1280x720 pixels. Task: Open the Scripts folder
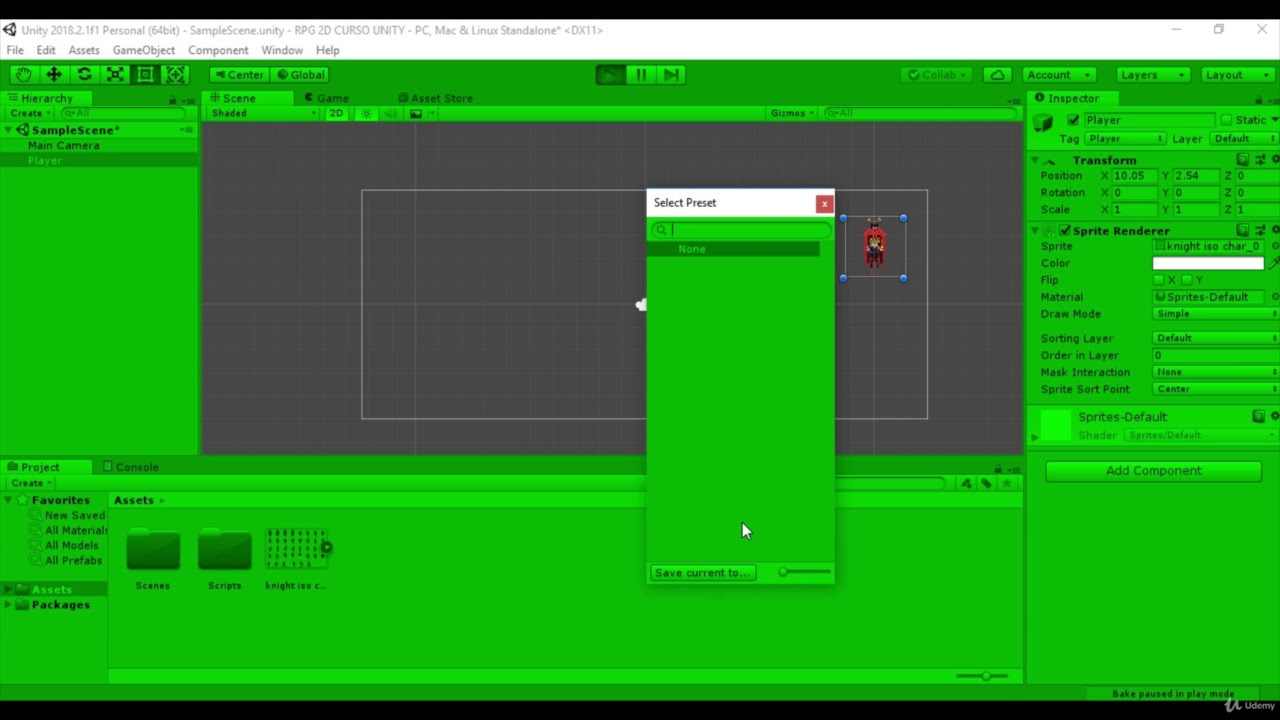coord(225,549)
